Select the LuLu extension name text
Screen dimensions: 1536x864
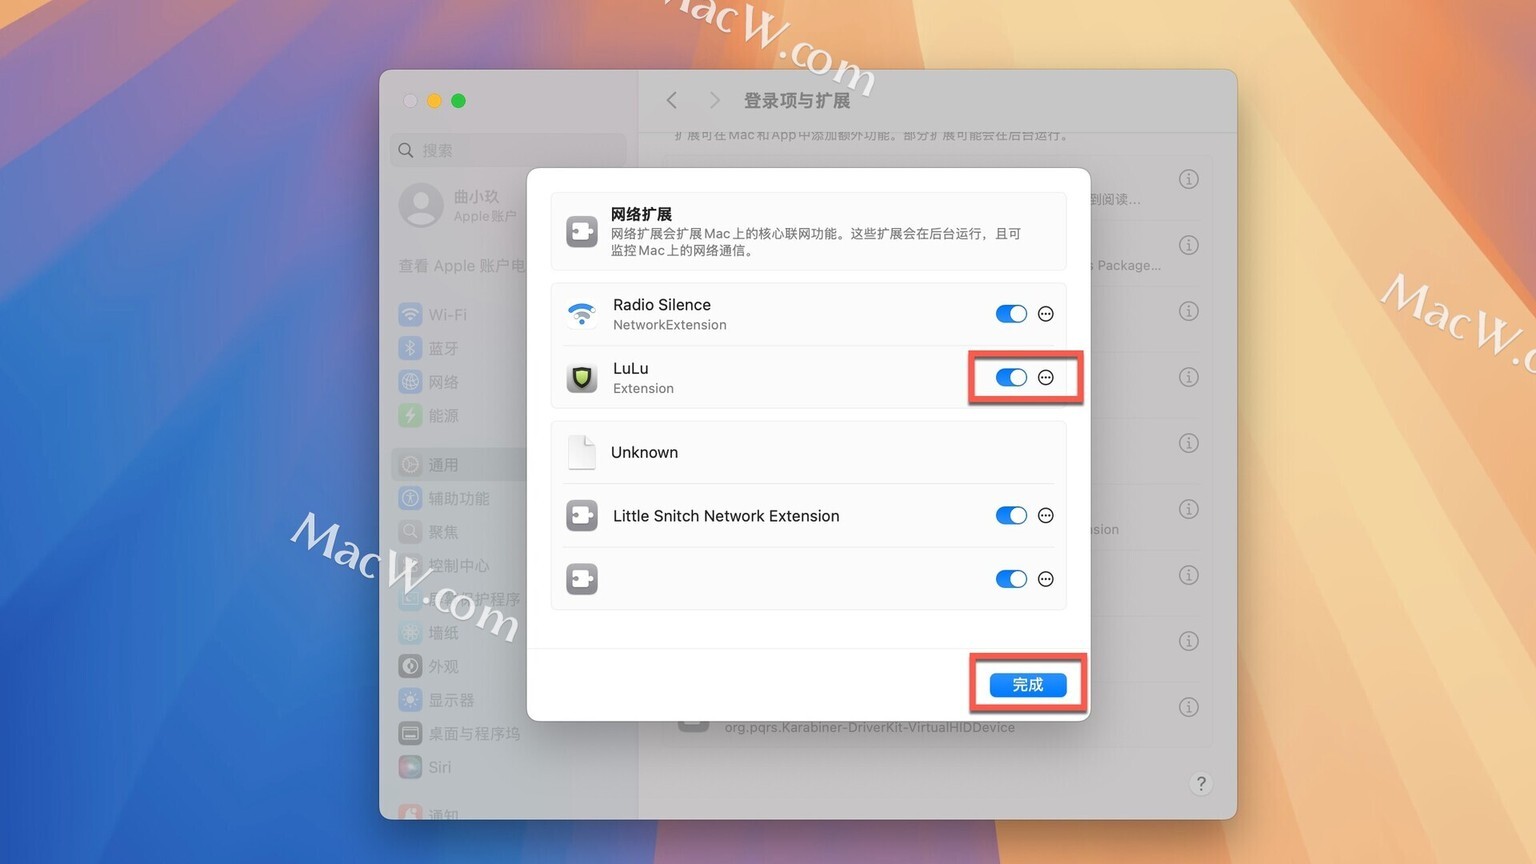631,368
